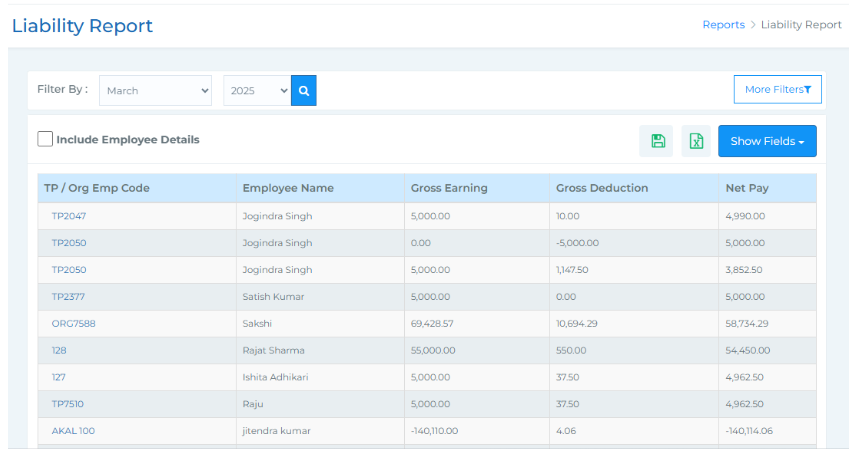
Task: Click the Employee Name column header
Action: [x=288, y=188]
